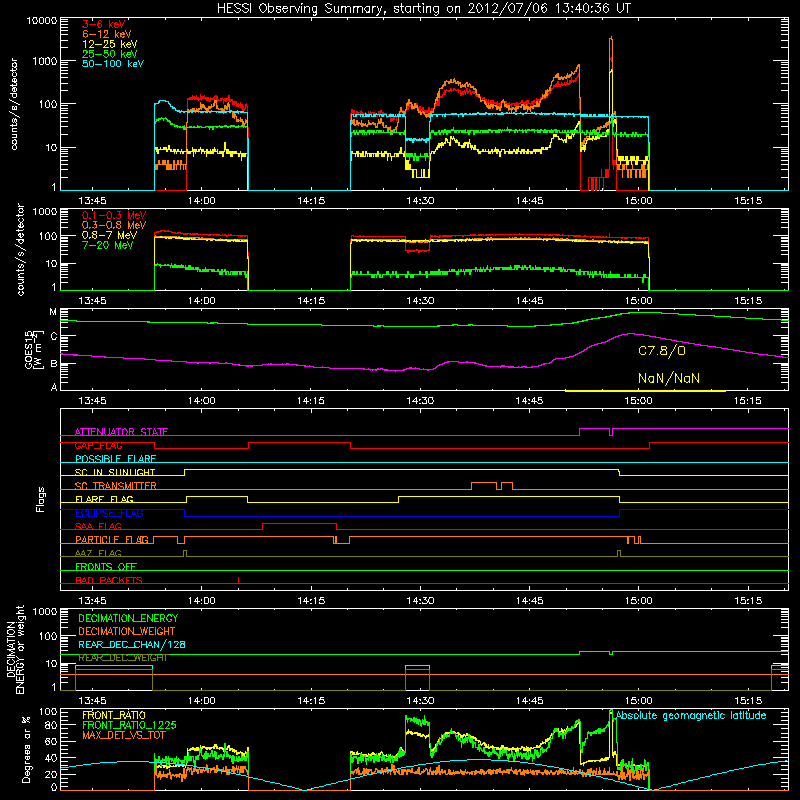This screenshot has width=800, height=800.
Task: Click the DECIMATION_WEIGHT legend label
Action: point(127,632)
